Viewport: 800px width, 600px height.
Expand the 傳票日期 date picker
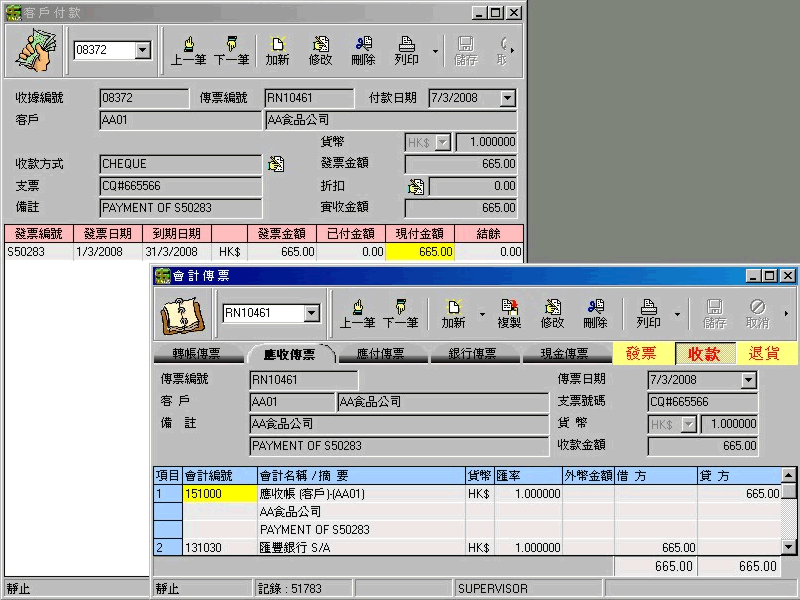(x=749, y=380)
